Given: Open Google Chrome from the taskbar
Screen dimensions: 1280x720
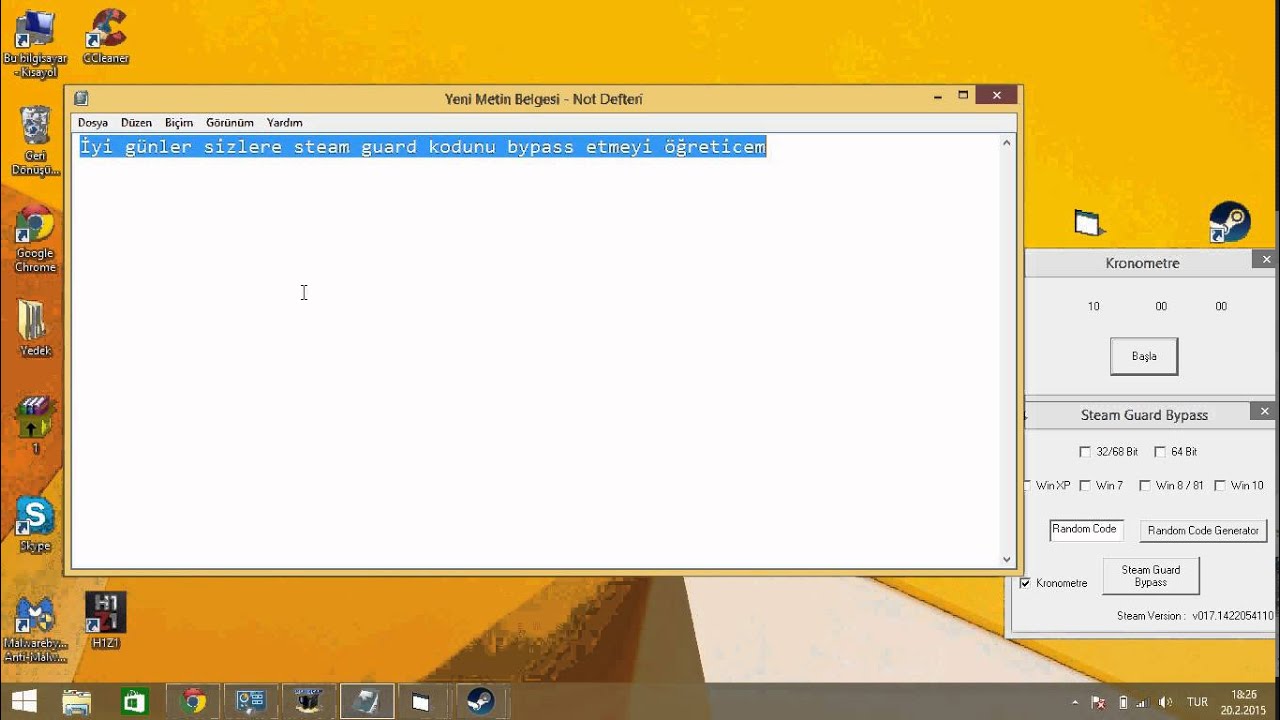Looking at the screenshot, I should click(193, 701).
